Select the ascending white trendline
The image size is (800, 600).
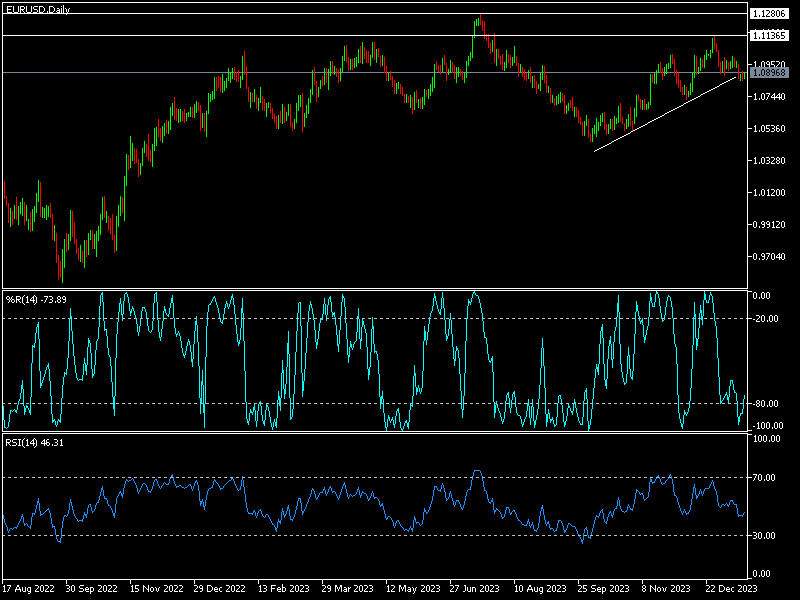665,114
